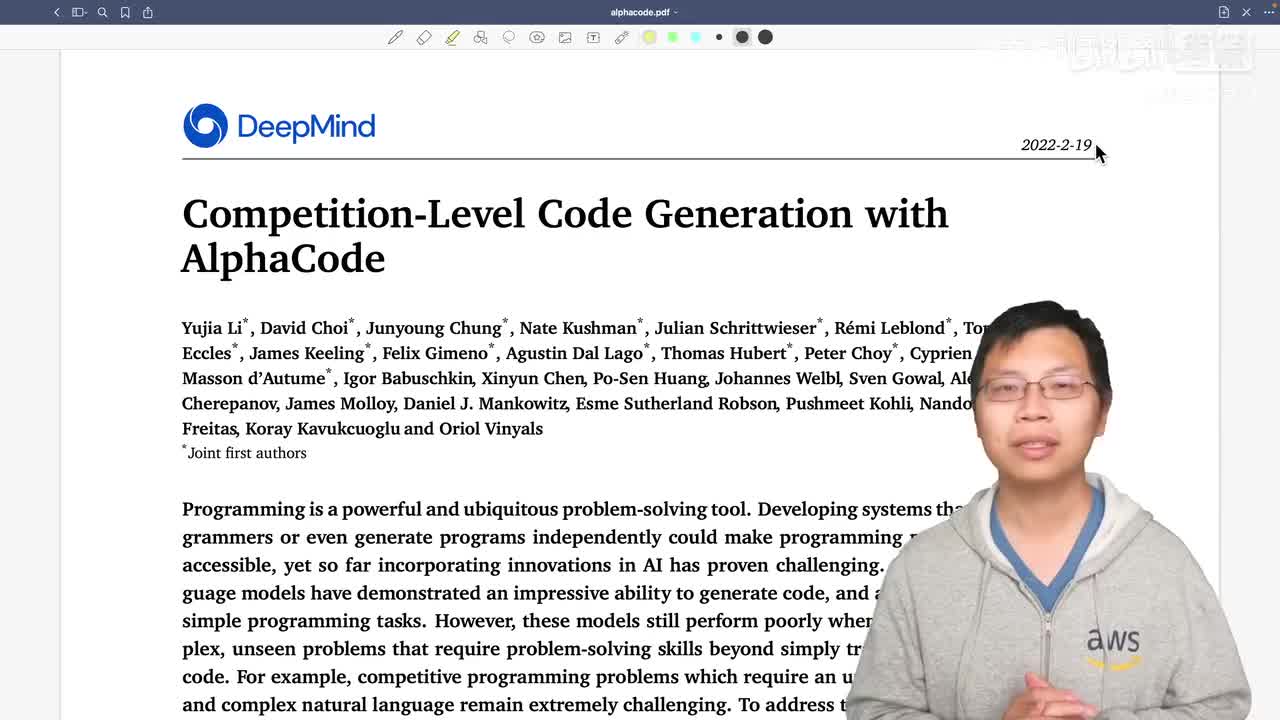1280x720 pixels.
Task: Click author name Igor Babuschkin
Action: coord(407,378)
